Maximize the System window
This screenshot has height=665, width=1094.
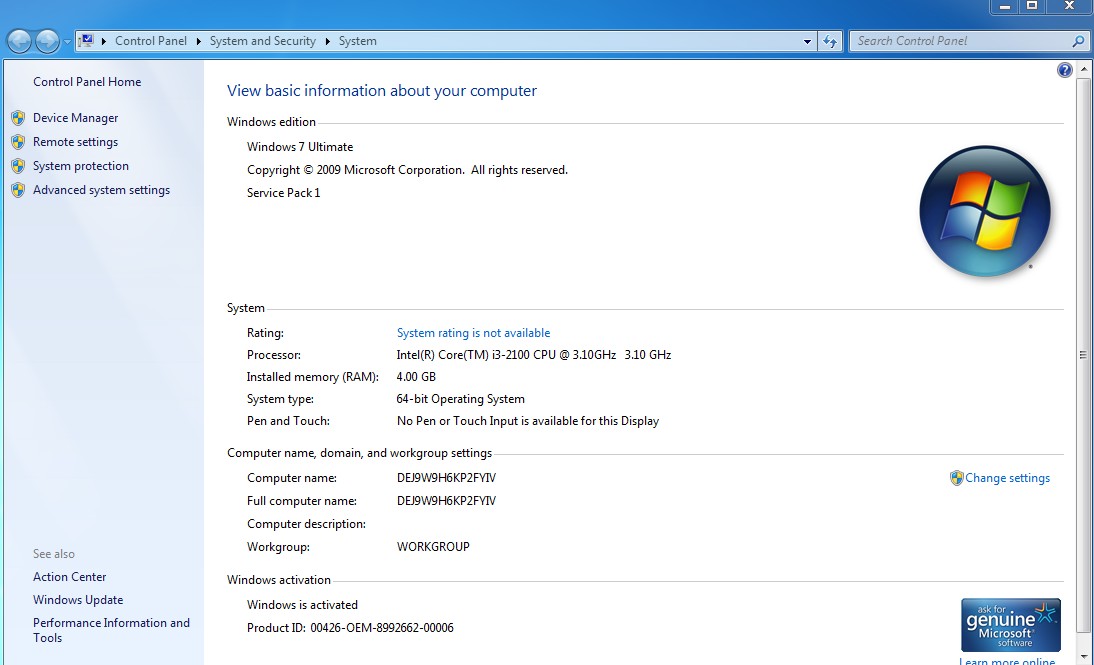coord(1032,6)
